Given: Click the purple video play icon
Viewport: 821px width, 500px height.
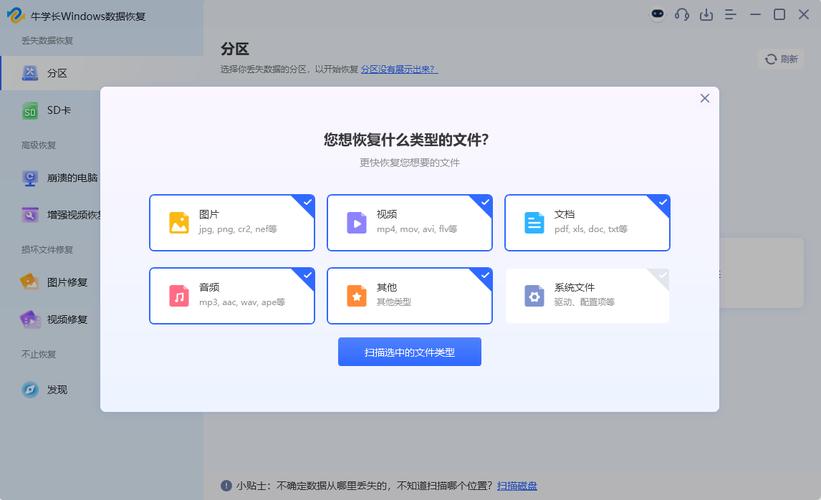Looking at the screenshot, I should (x=357, y=223).
